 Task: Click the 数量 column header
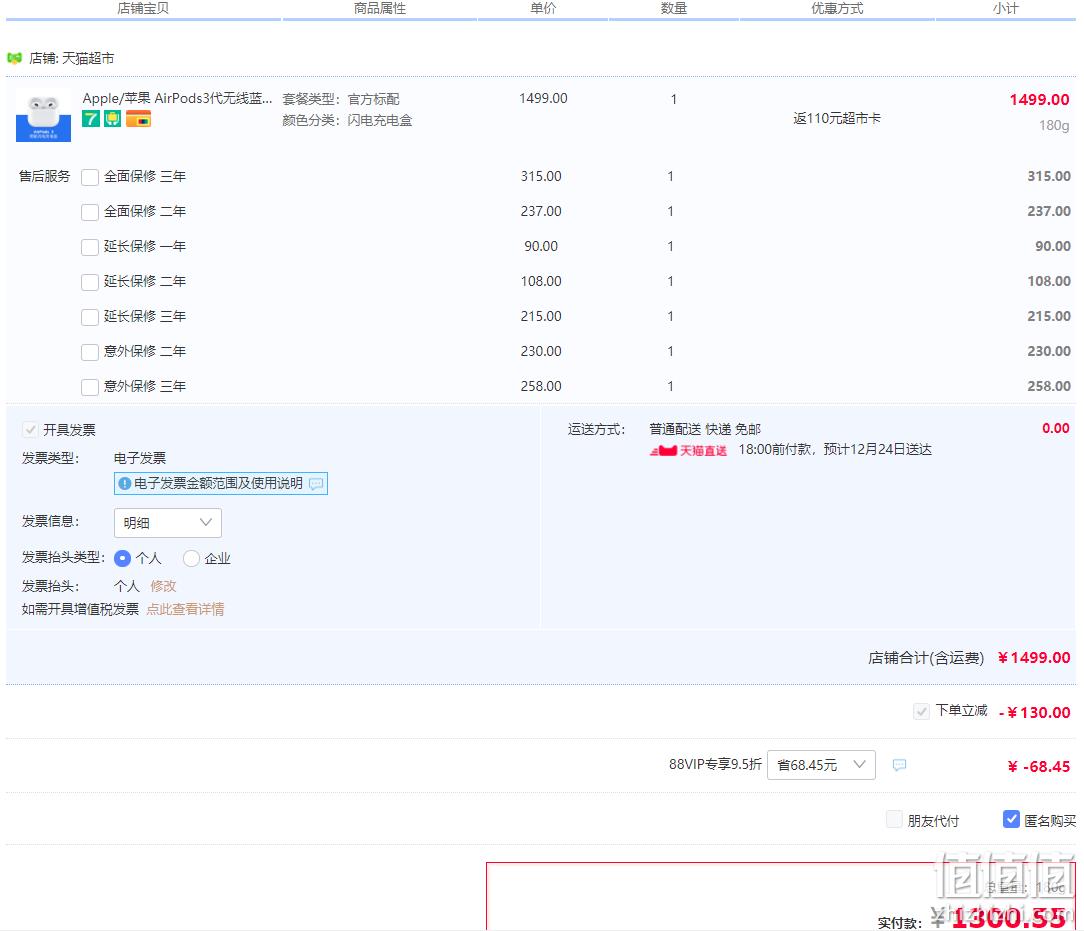point(673,8)
